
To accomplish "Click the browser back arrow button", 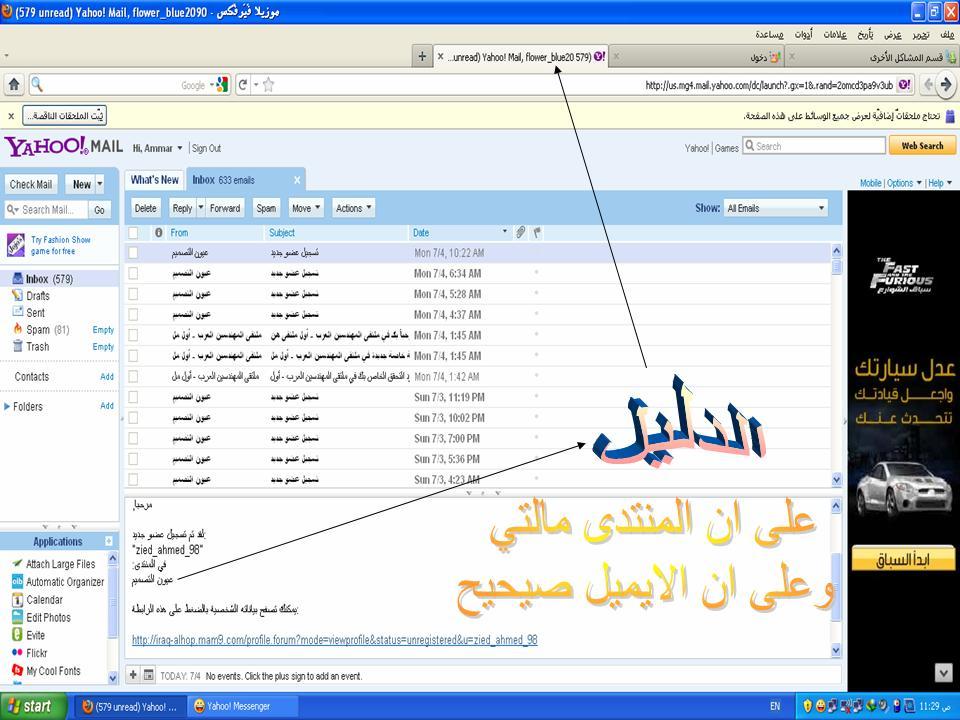I will 928,84.
